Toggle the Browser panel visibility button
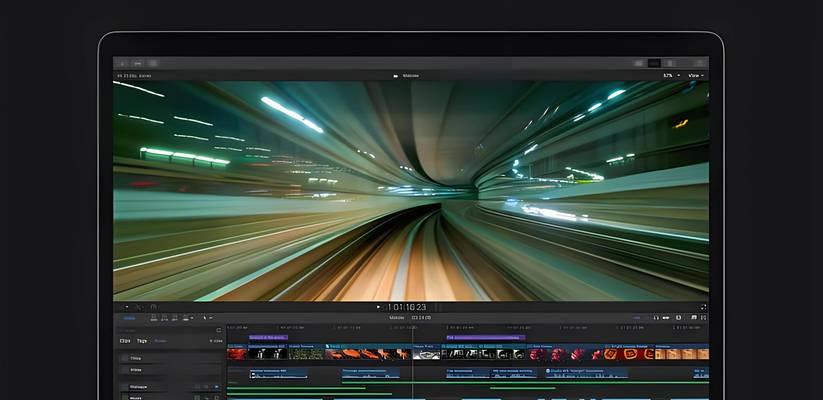823x400 pixels. tap(639, 63)
